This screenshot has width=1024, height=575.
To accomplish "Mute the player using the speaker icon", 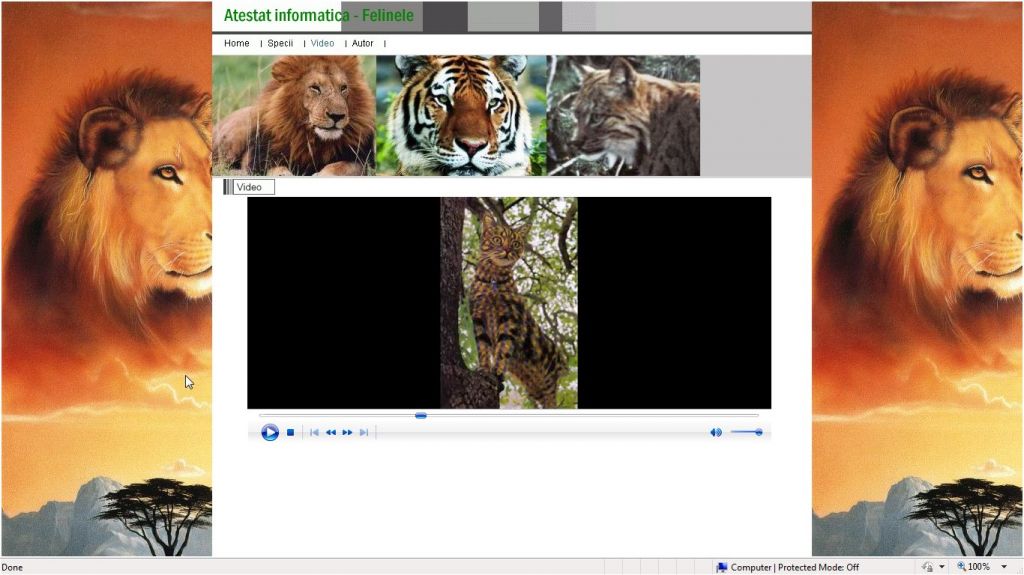I will pos(716,432).
